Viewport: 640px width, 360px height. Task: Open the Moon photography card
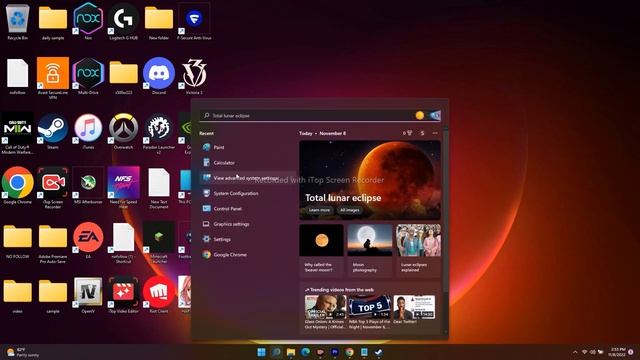click(370, 250)
